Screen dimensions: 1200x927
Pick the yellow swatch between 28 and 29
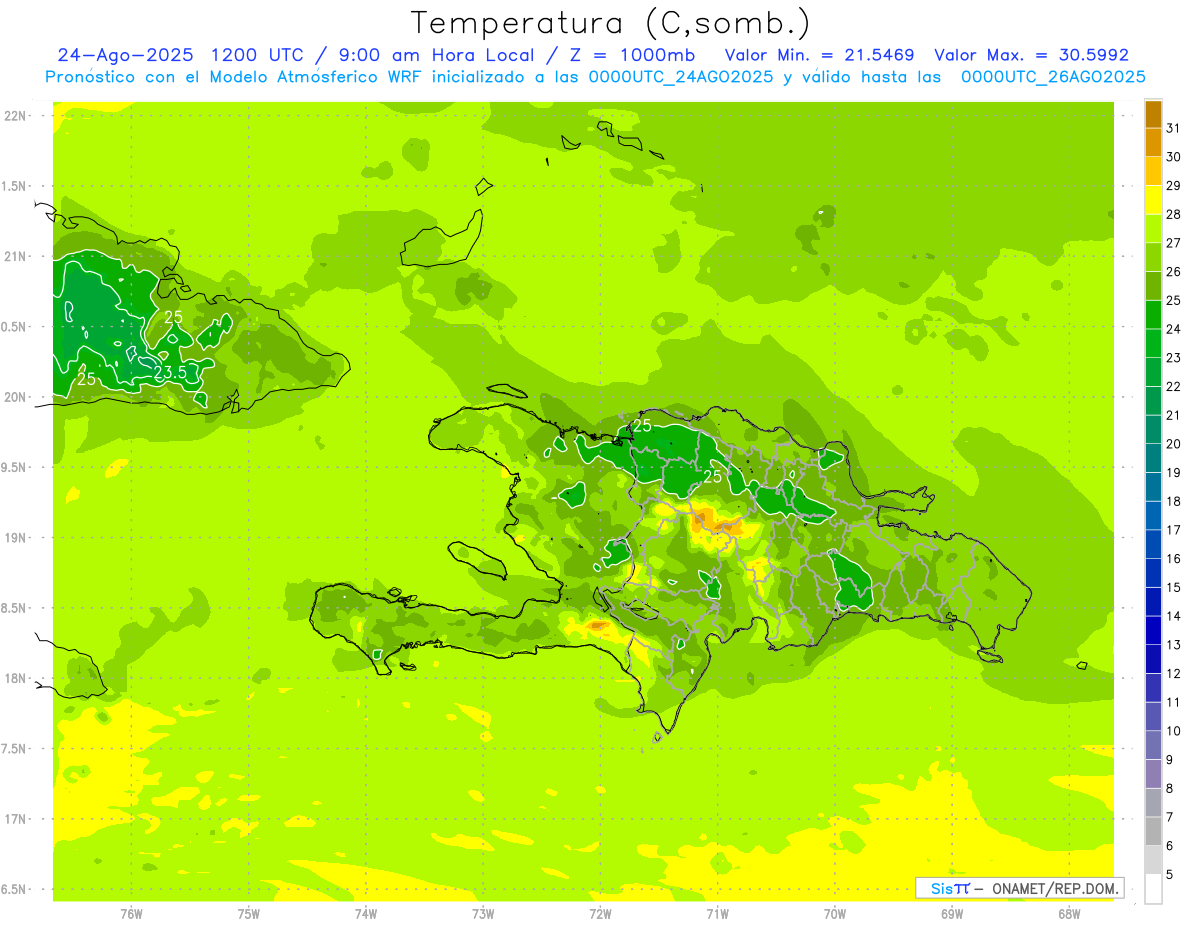(1153, 200)
